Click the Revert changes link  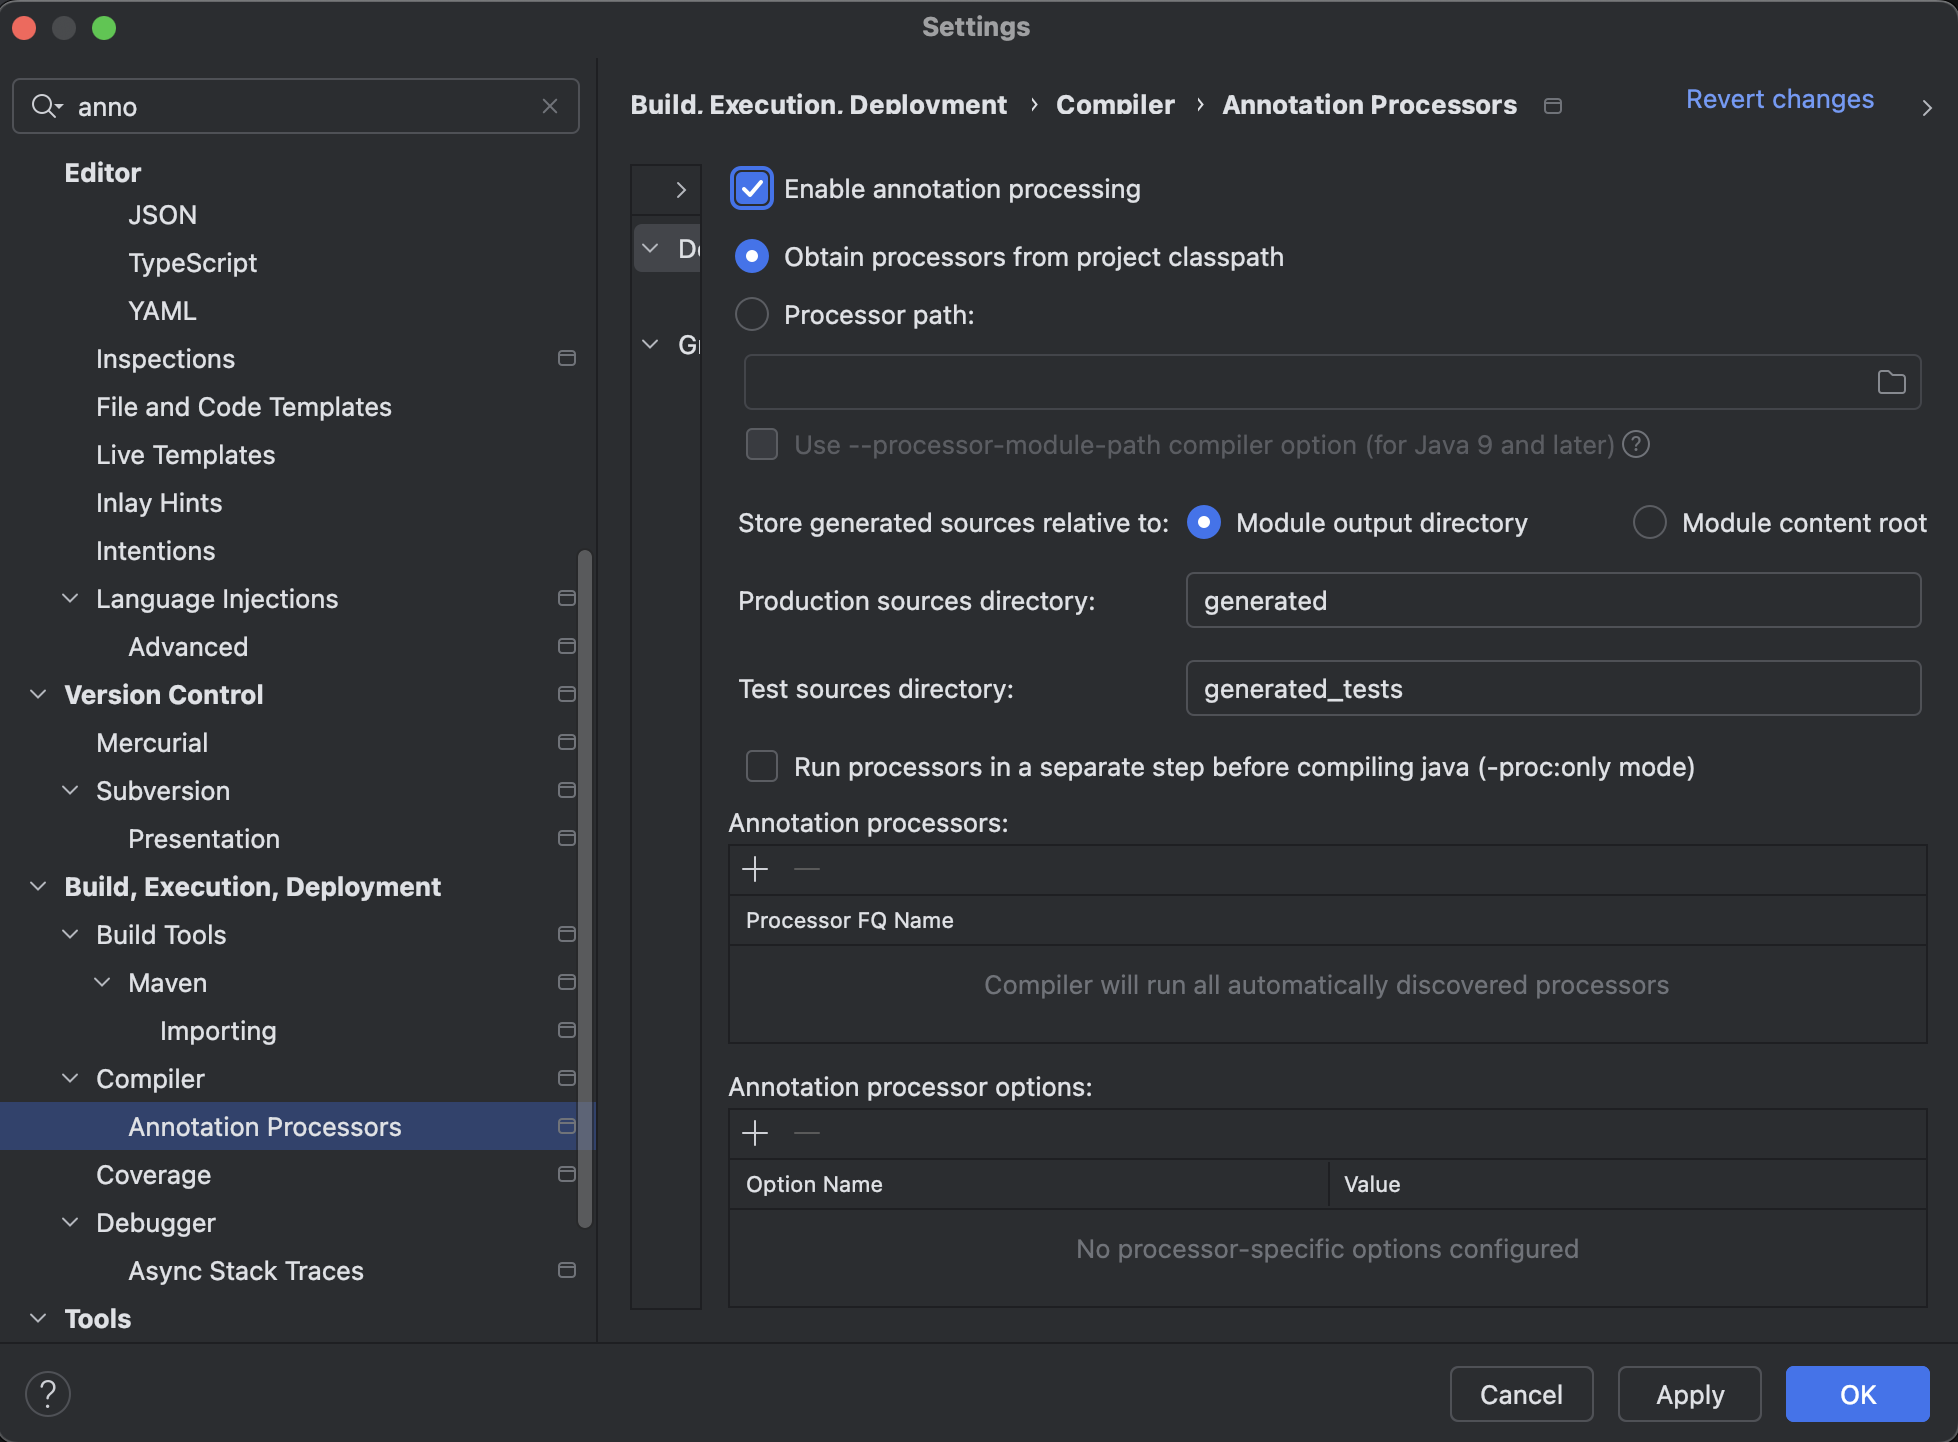coord(1779,100)
